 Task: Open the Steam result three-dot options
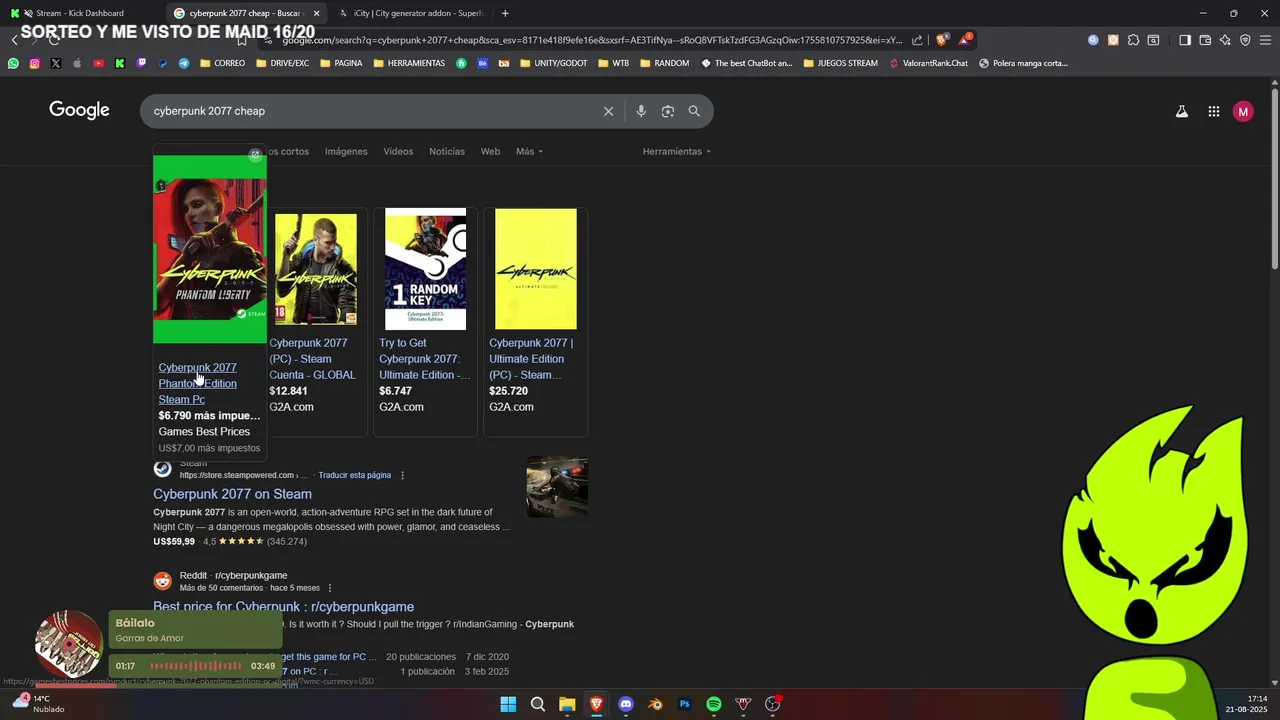pyautogui.click(x=403, y=475)
